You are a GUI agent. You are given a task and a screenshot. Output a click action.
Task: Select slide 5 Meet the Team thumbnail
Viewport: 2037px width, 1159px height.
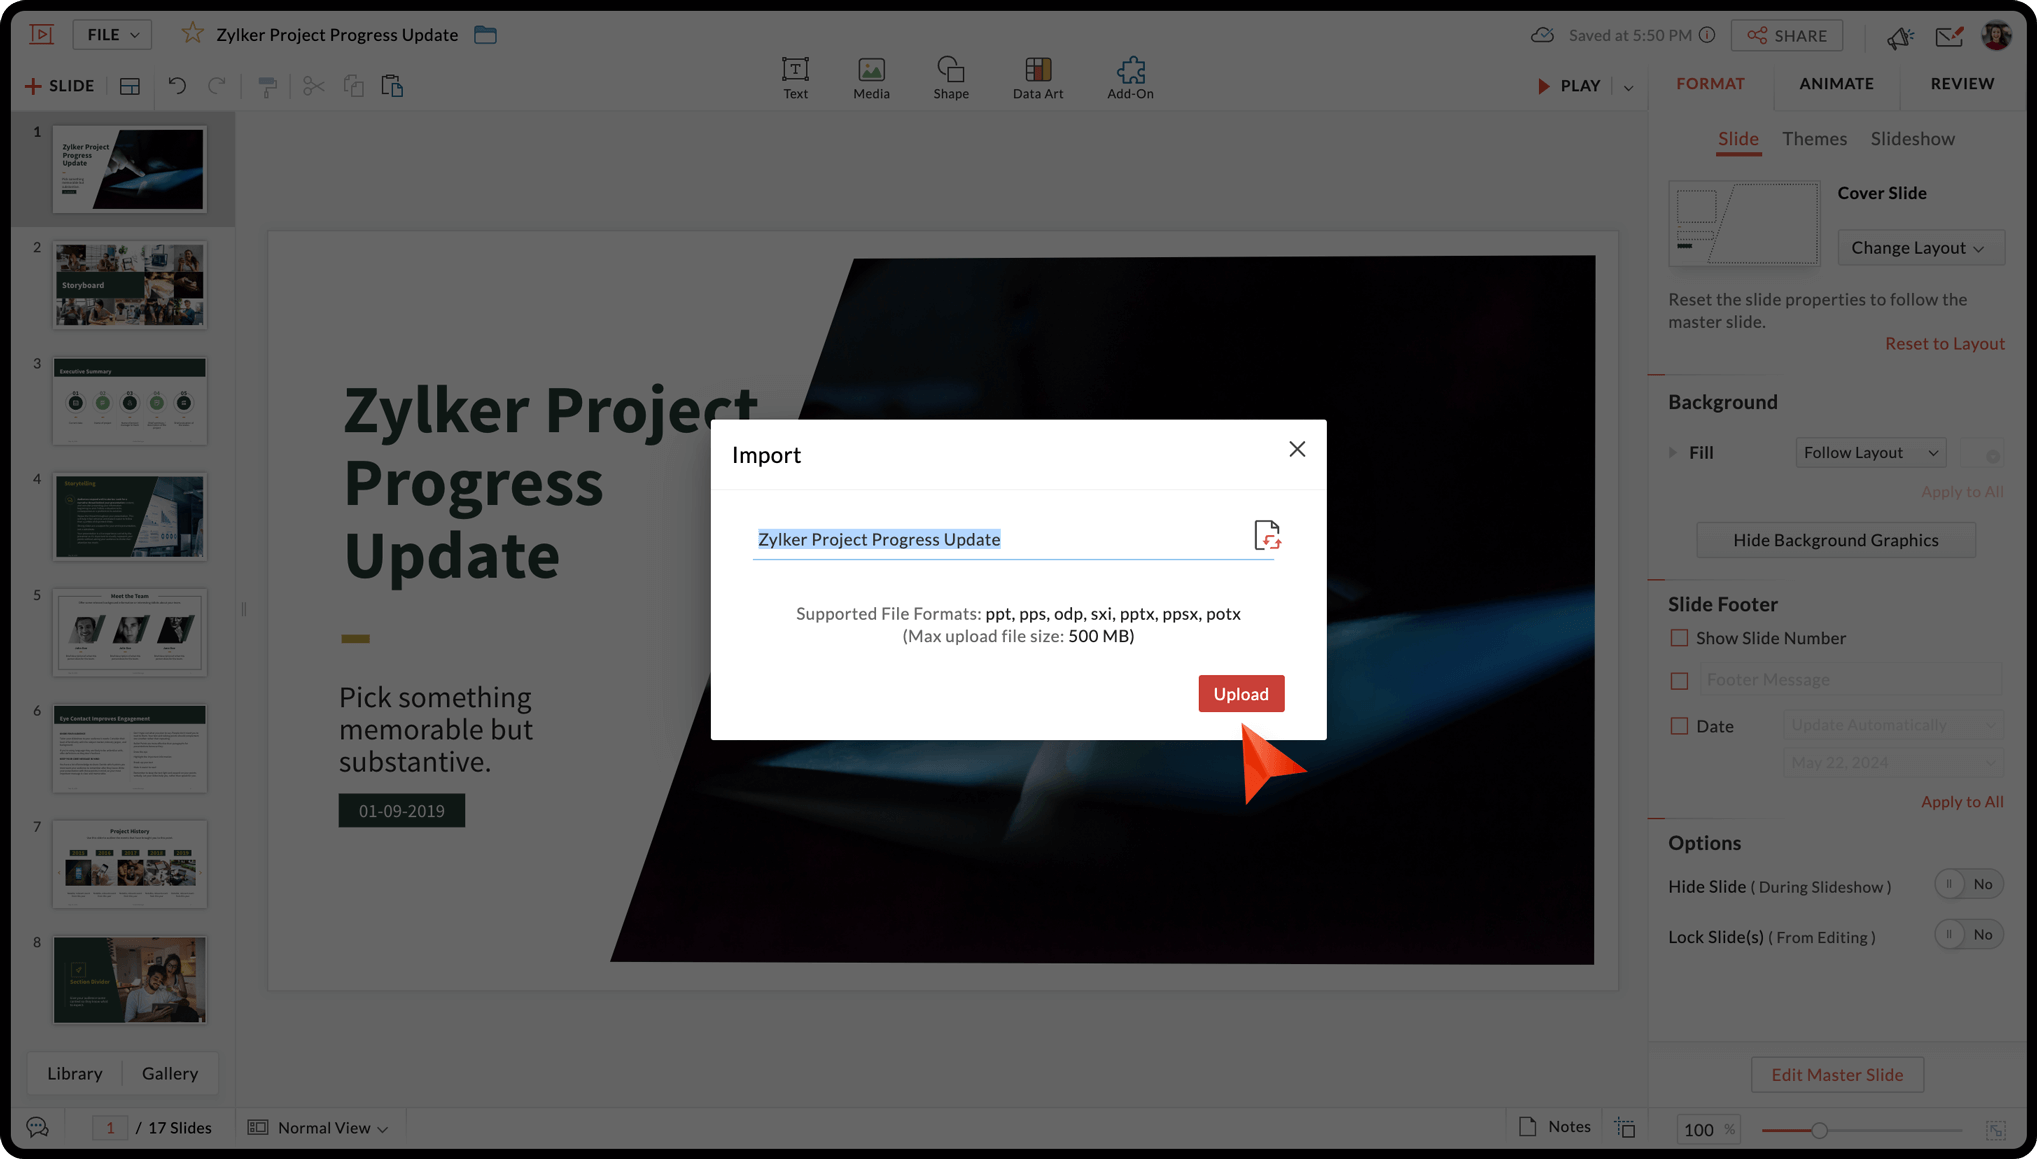[130, 632]
